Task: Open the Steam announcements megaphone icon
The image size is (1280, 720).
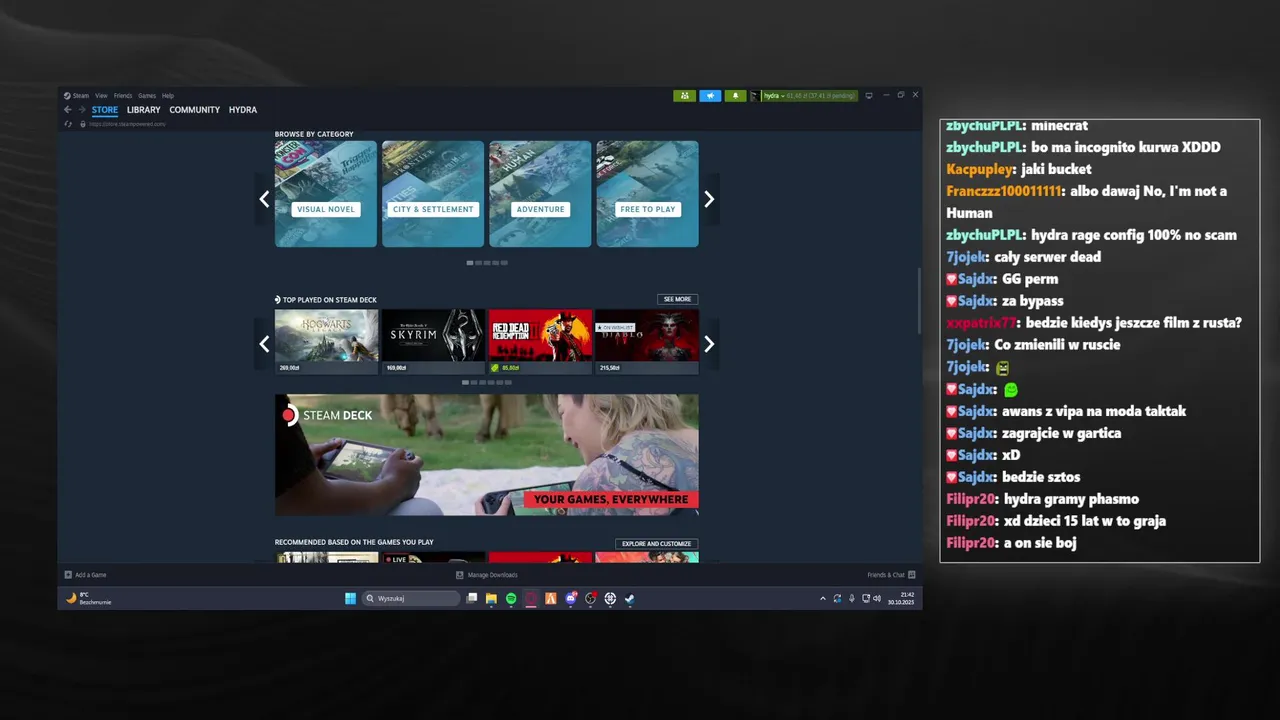Action: coord(710,96)
